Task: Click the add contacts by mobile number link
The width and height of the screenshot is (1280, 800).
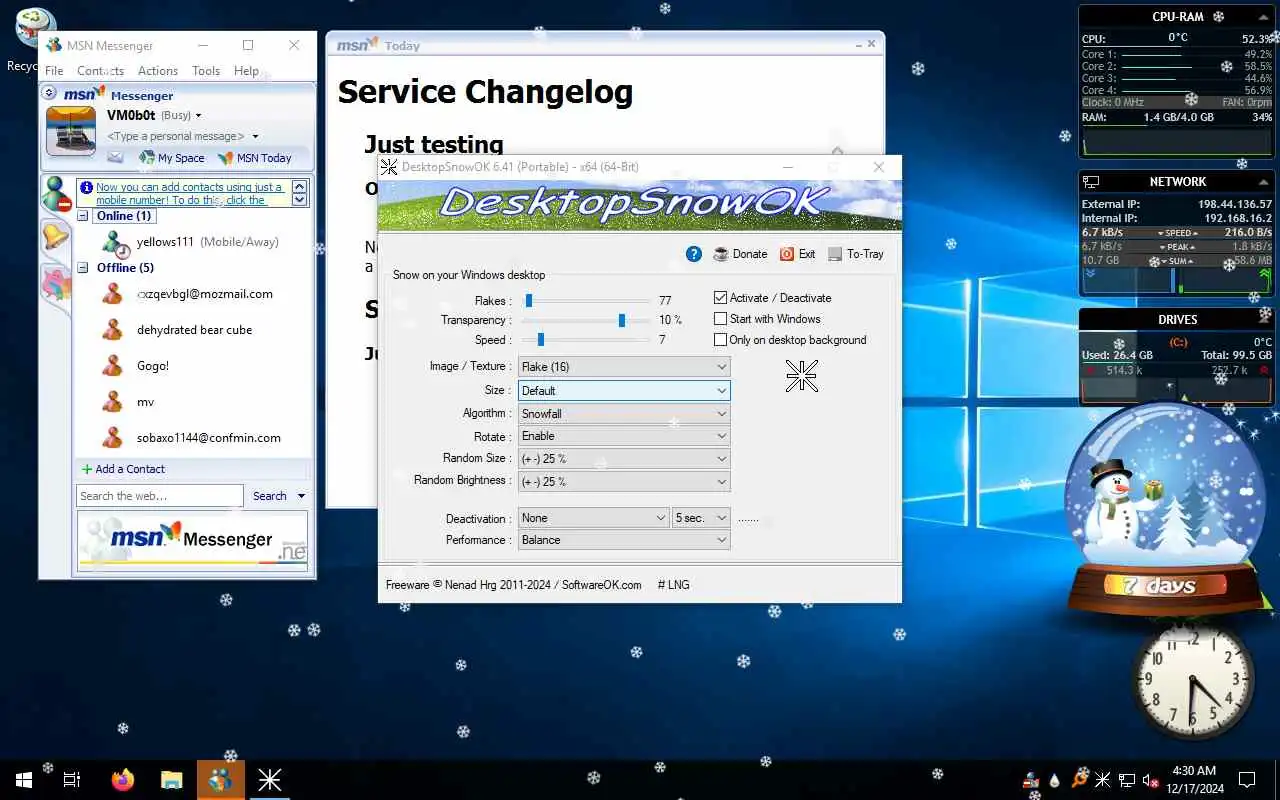Action: pos(189,193)
